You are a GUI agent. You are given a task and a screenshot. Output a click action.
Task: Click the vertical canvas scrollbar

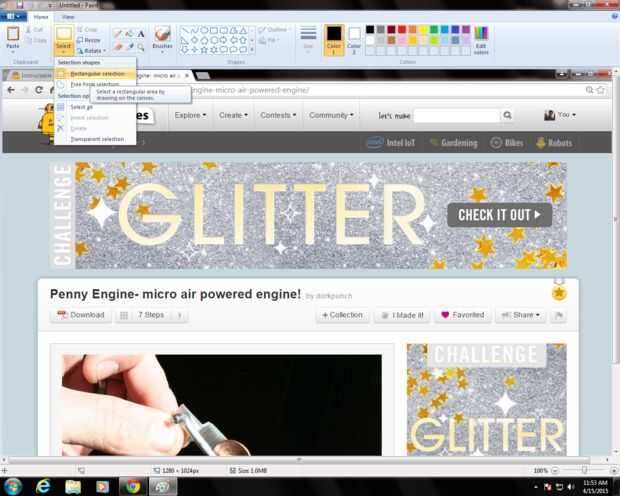[615, 218]
